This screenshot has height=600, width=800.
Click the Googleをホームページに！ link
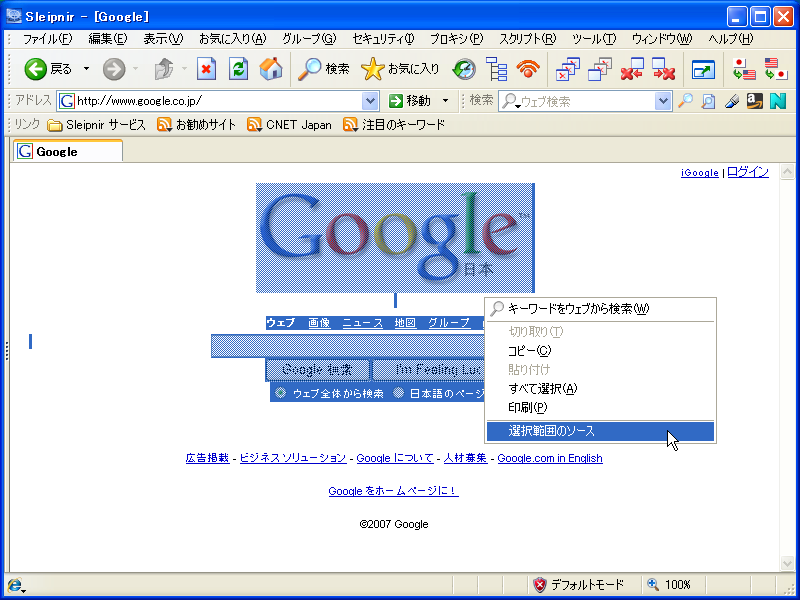(393, 491)
